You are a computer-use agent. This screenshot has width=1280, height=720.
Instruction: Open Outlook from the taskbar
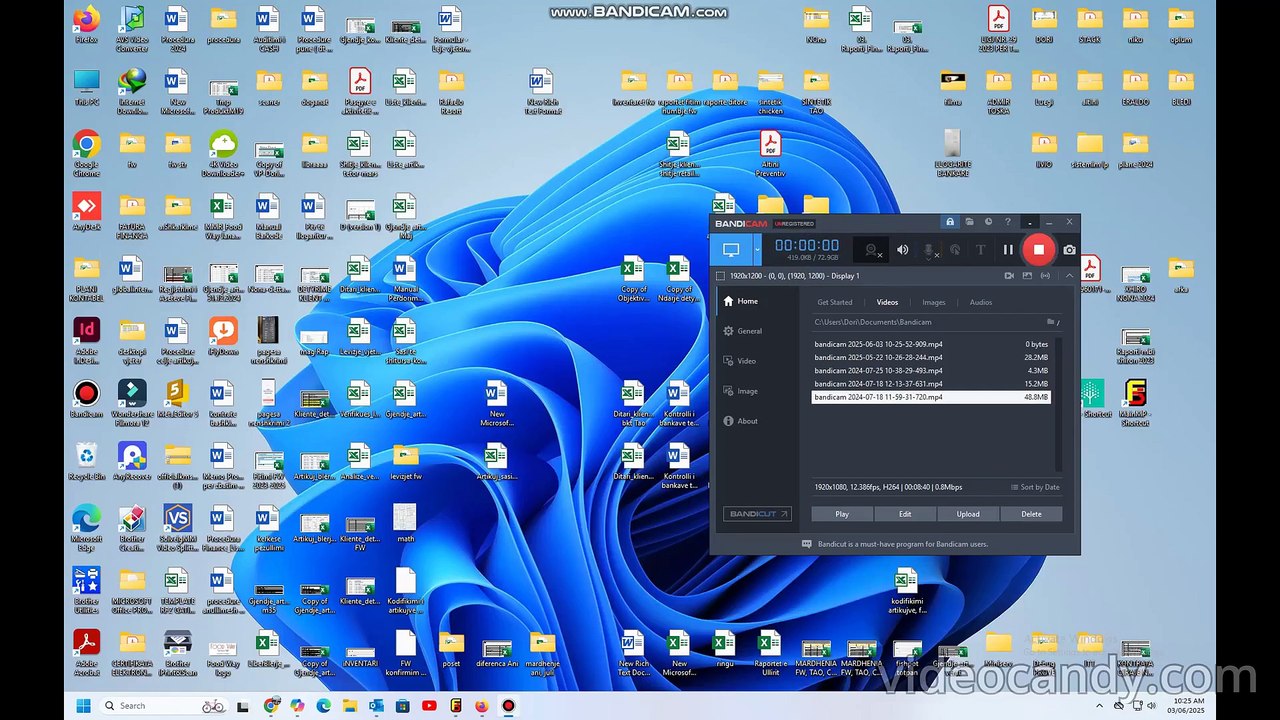(376, 705)
